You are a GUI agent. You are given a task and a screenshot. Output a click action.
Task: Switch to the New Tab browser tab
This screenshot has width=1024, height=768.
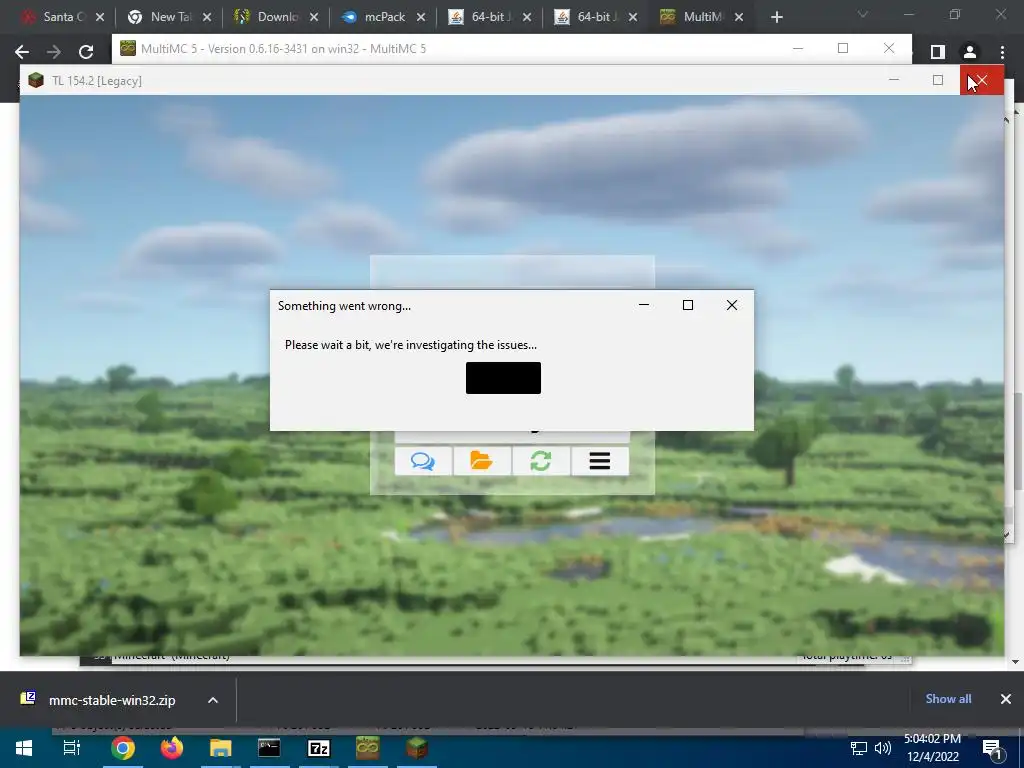[163, 17]
